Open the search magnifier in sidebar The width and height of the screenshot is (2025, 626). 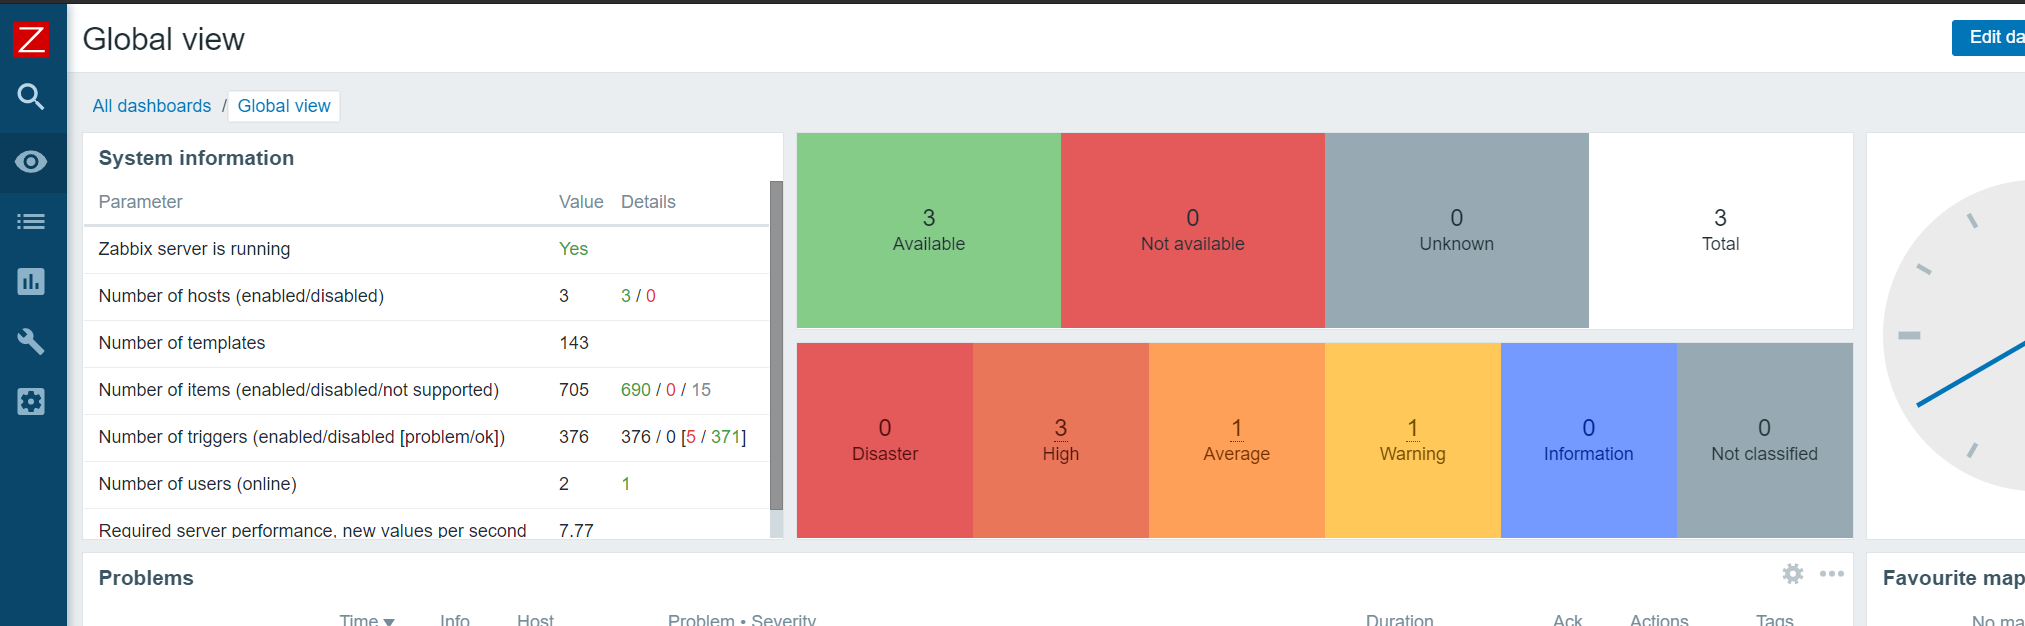pos(31,97)
